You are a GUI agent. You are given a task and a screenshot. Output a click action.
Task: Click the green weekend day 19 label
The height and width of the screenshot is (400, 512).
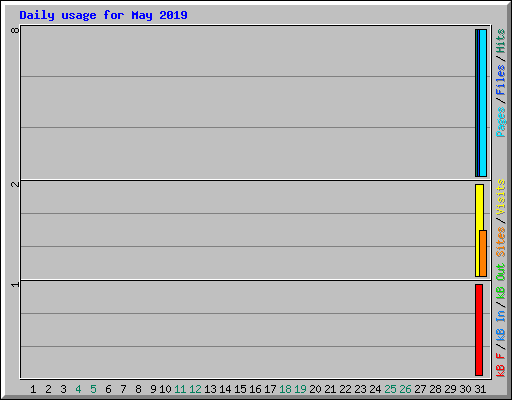(300, 389)
